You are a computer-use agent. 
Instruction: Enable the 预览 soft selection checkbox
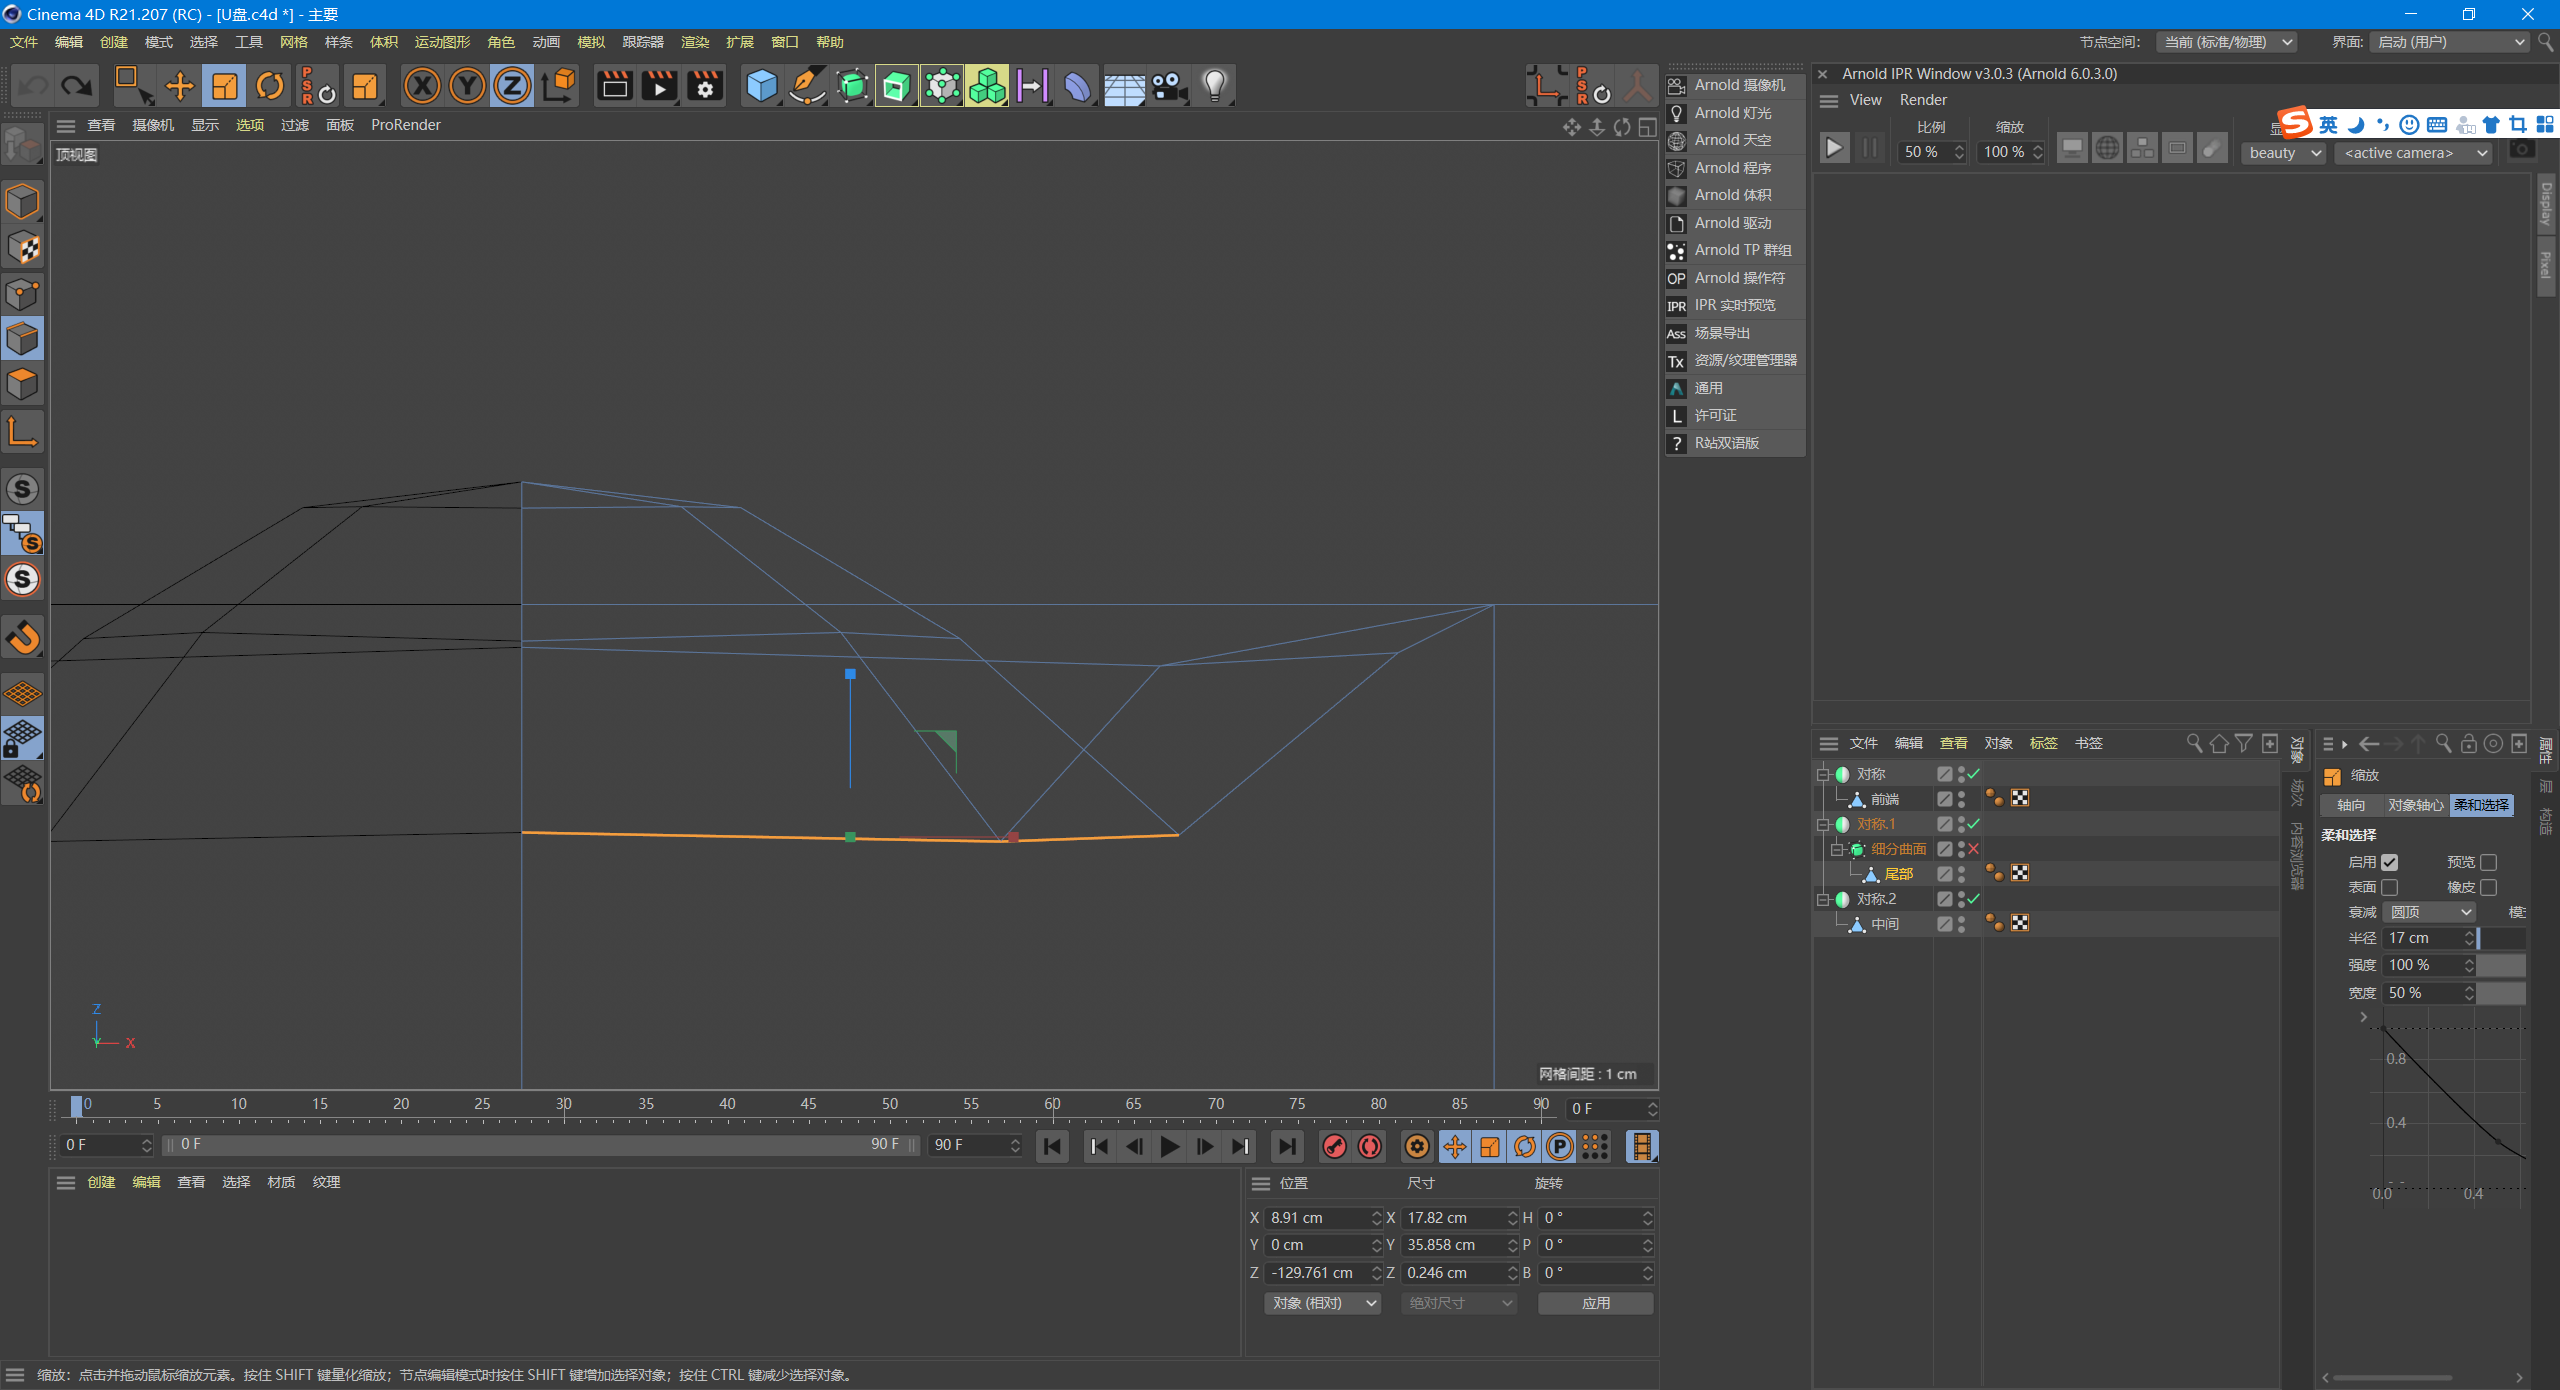2488,862
